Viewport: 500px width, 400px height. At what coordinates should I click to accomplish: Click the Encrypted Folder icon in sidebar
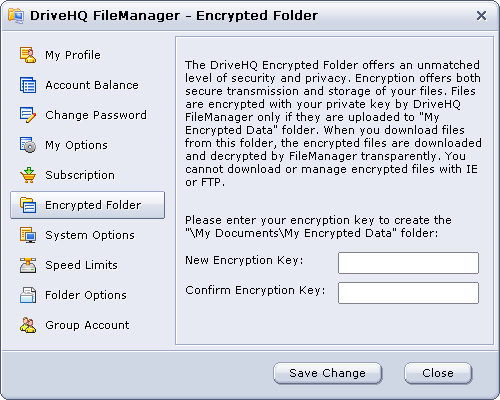tap(28, 205)
